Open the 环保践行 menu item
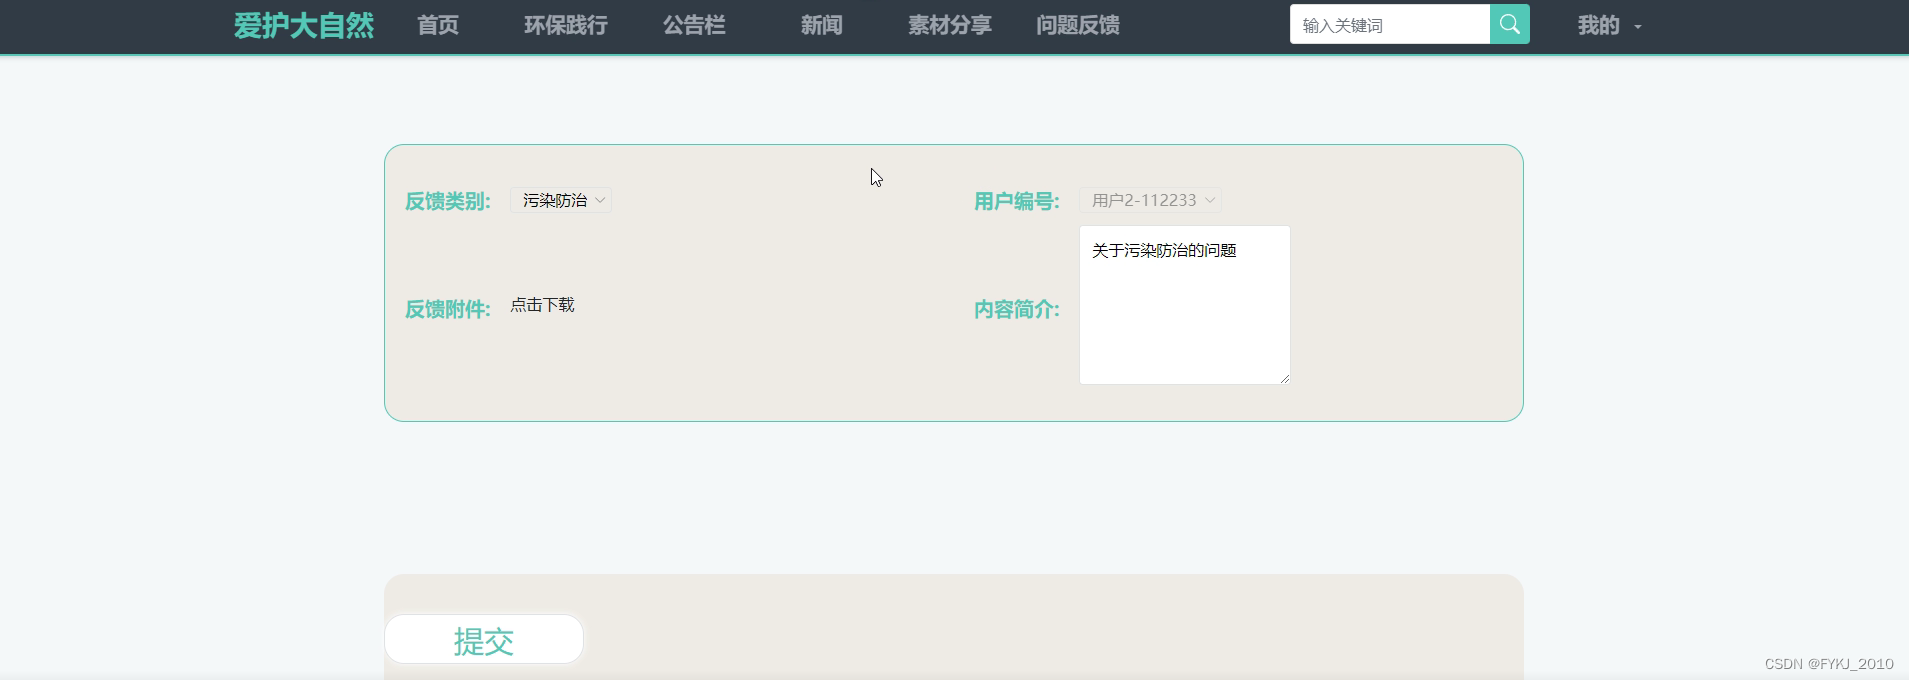The height and width of the screenshot is (680, 1909). pyautogui.click(x=566, y=26)
